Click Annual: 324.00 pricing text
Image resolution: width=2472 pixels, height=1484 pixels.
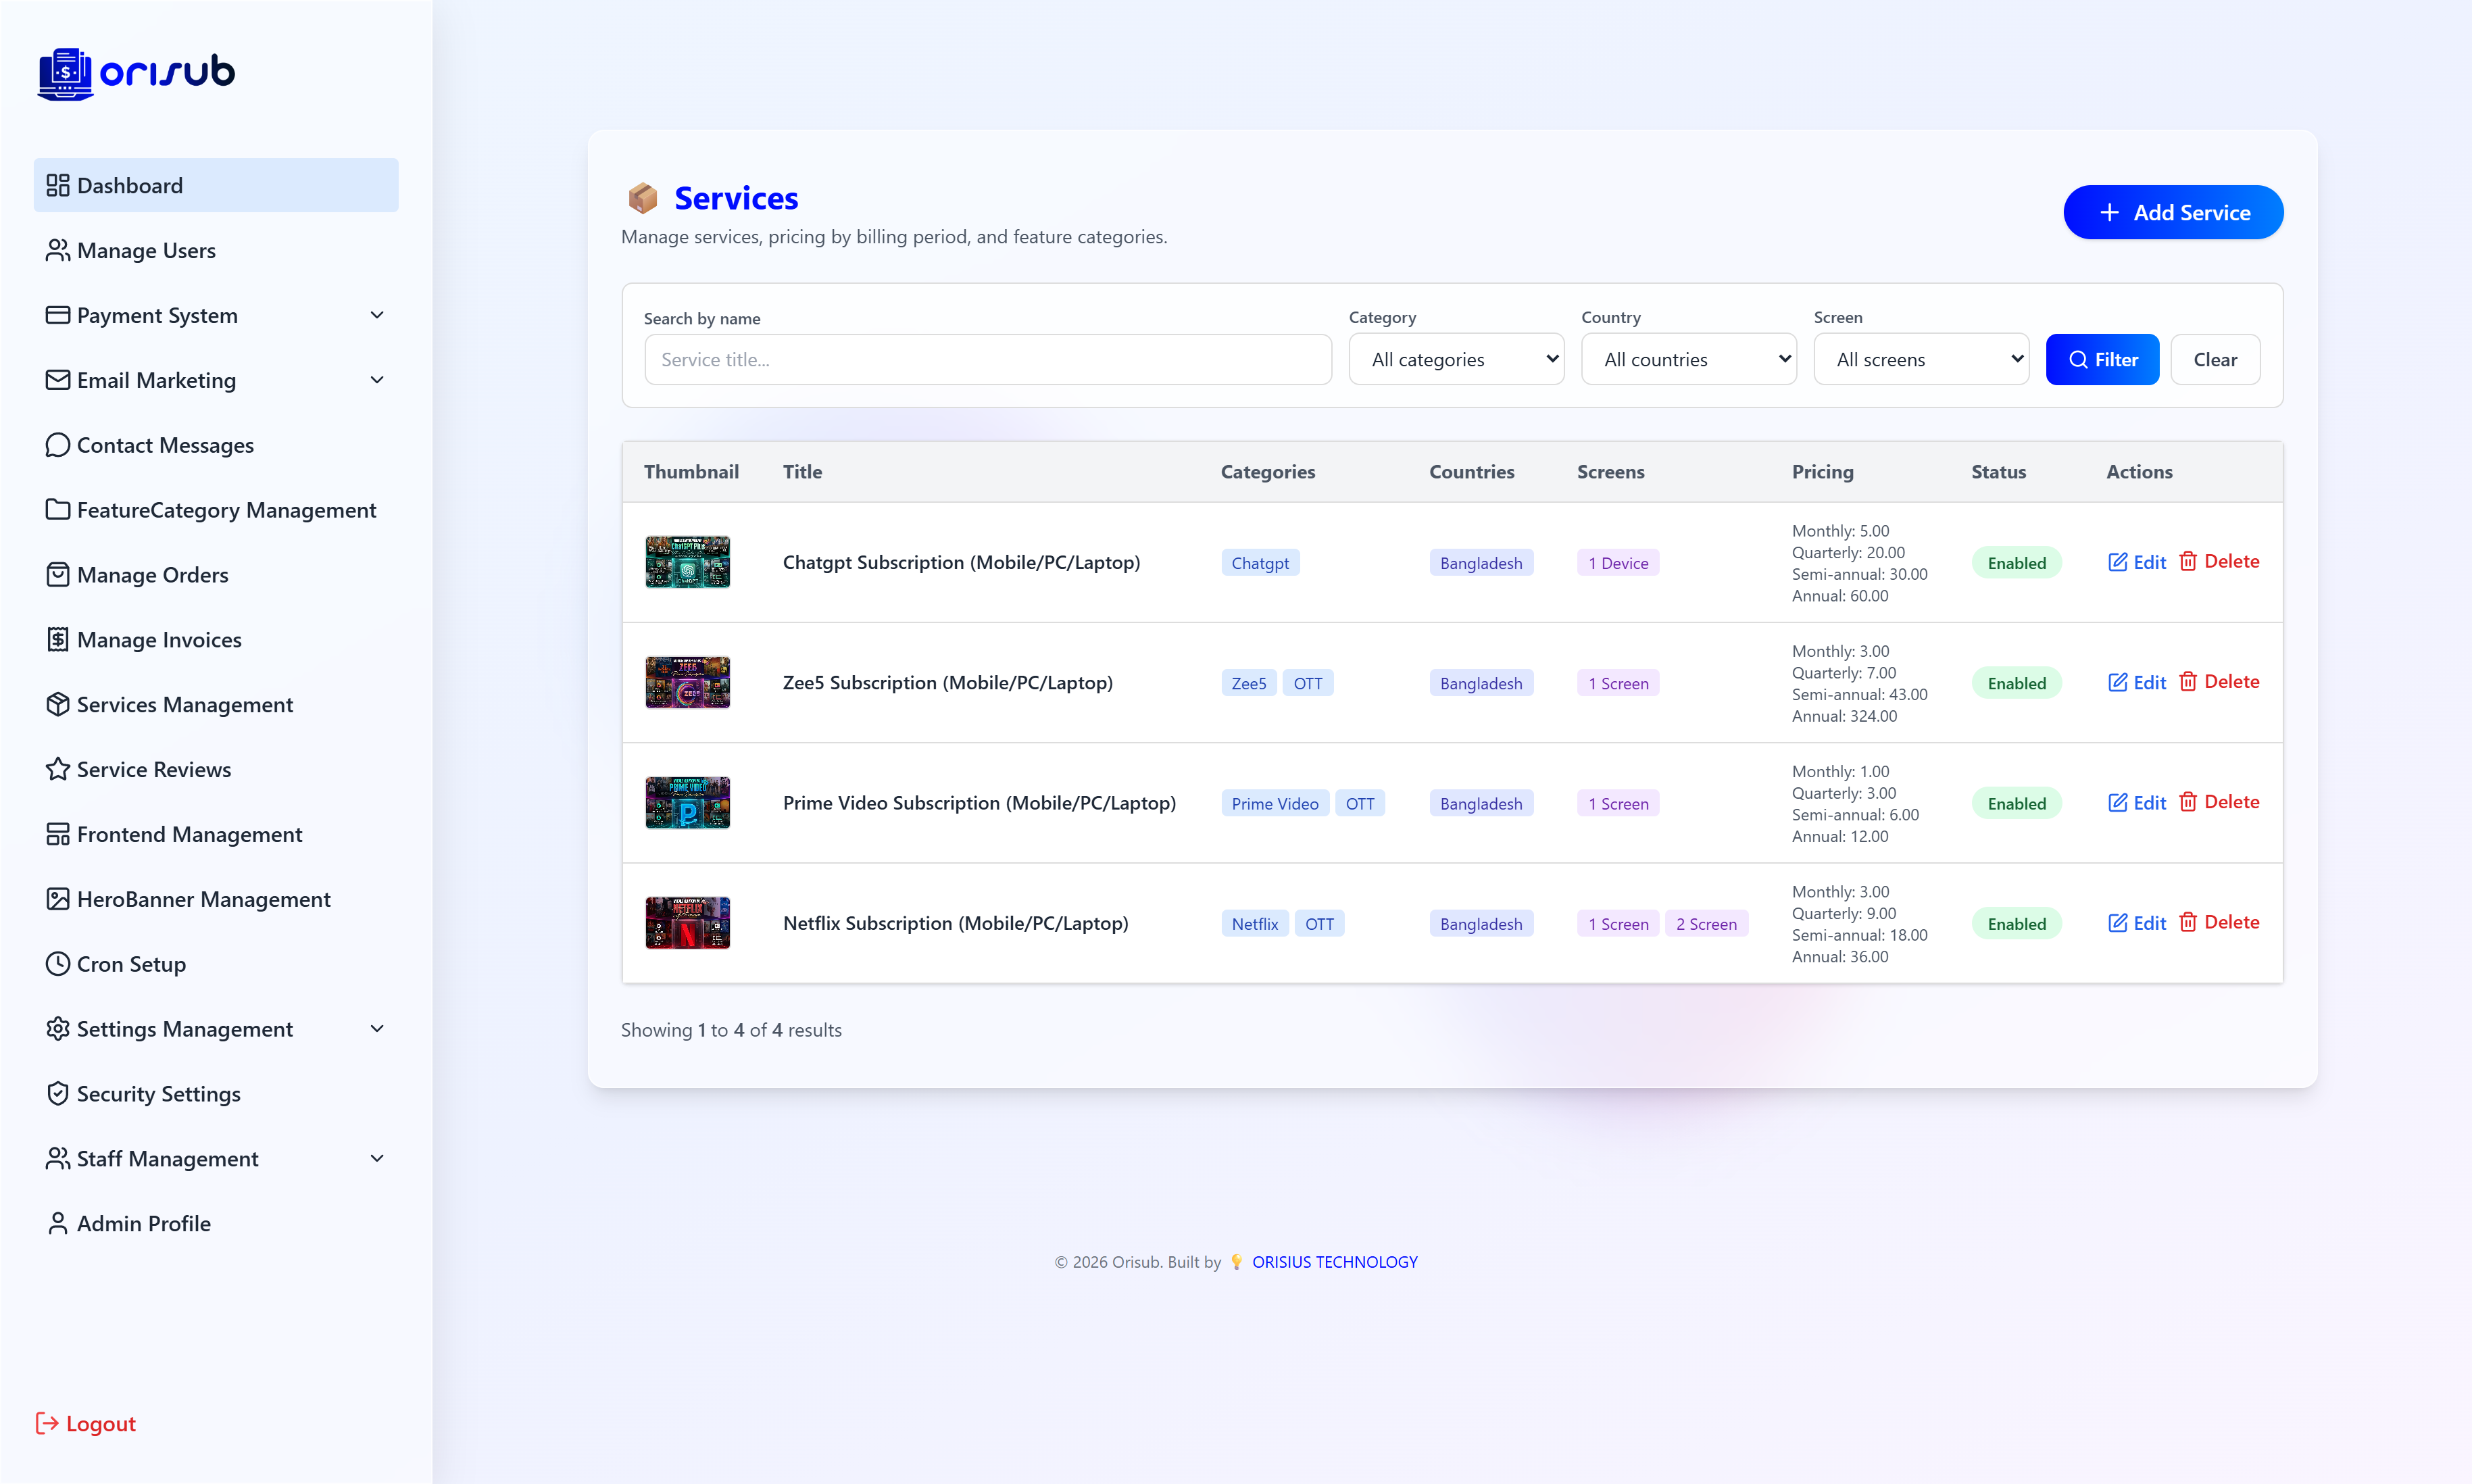pos(1844,716)
